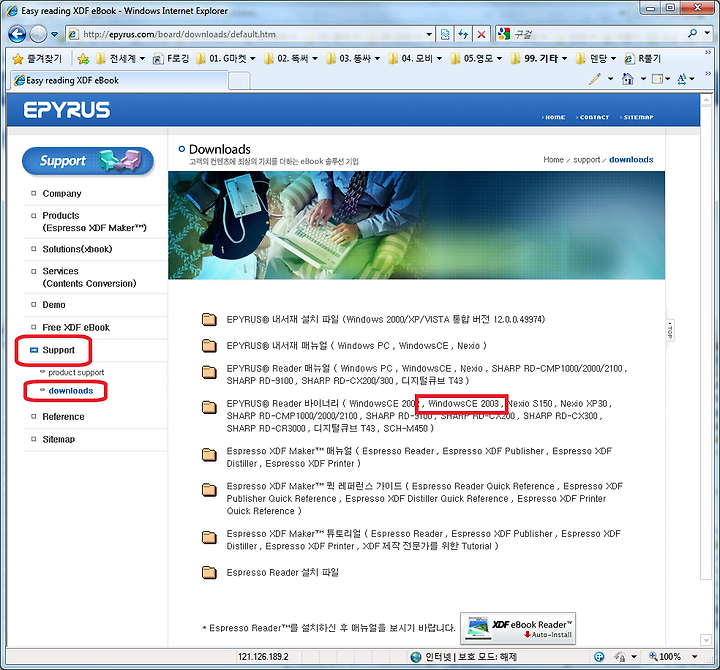Screen dimensions: 720x670
Task: Click XDF eBook Reader Auto-Install button
Action: tap(518, 629)
